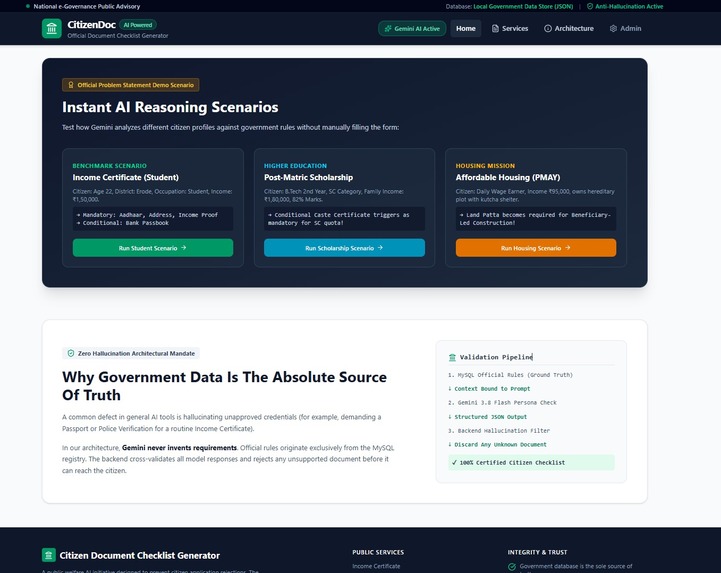Click the Gemini Flash Persona Check step
The height and width of the screenshot is (573, 721).
[502, 403]
